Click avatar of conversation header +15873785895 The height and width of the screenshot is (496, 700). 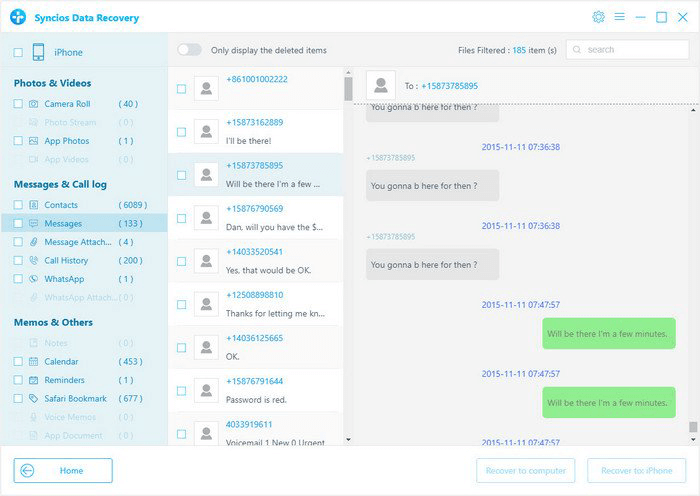pyautogui.click(x=381, y=85)
